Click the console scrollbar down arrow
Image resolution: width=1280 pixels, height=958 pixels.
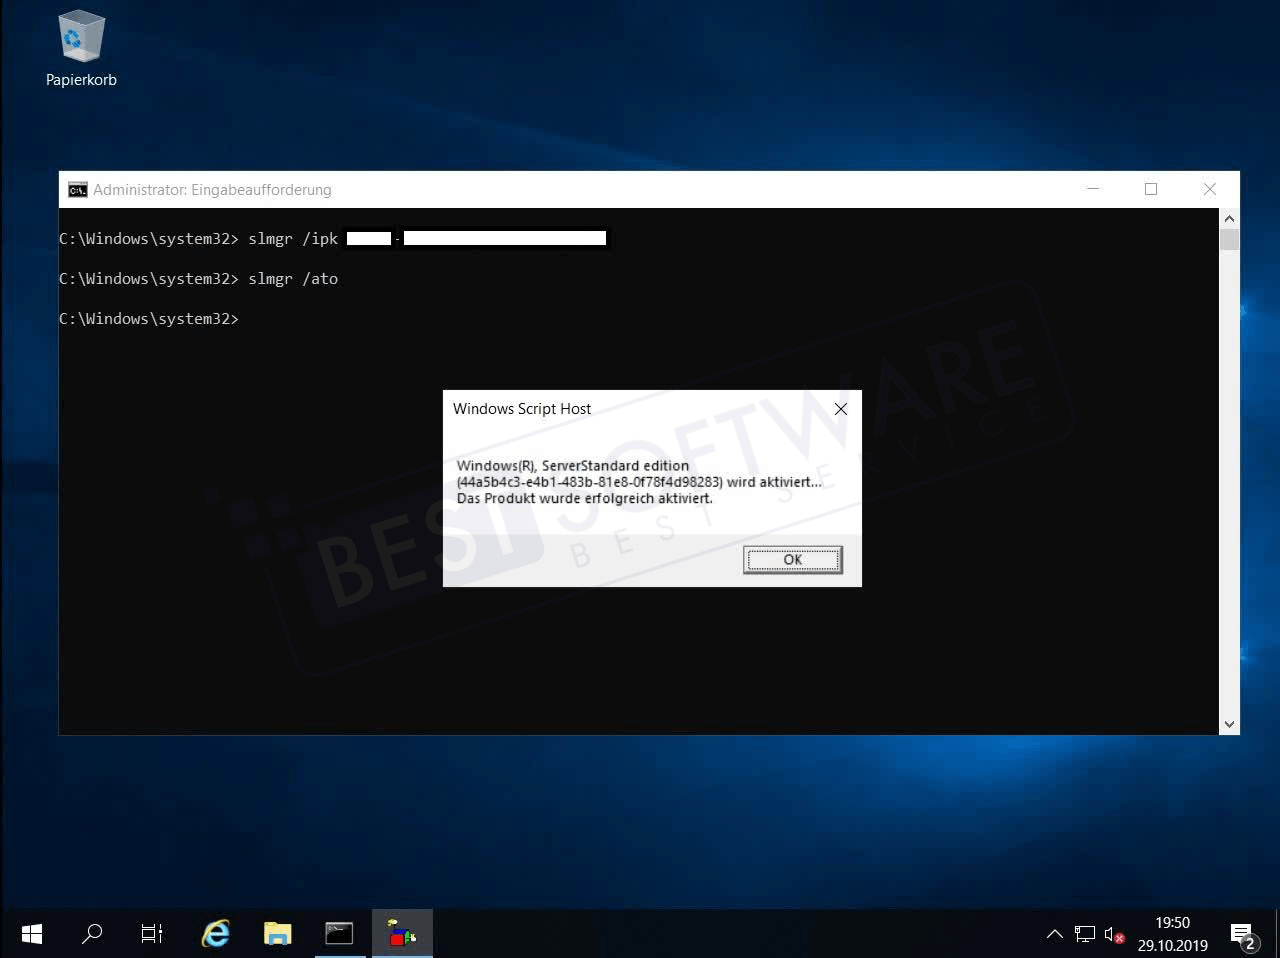tap(1229, 723)
